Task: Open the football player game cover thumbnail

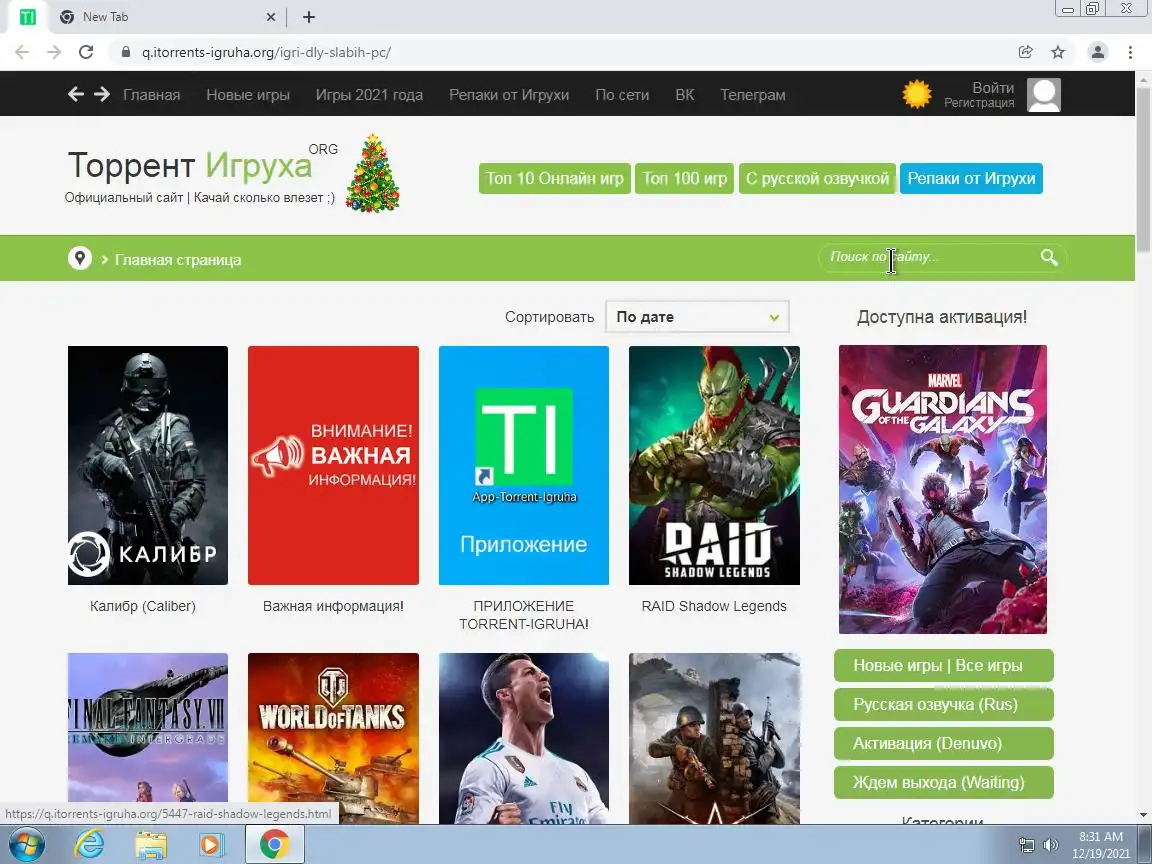Action: click(x=523, y=738)
